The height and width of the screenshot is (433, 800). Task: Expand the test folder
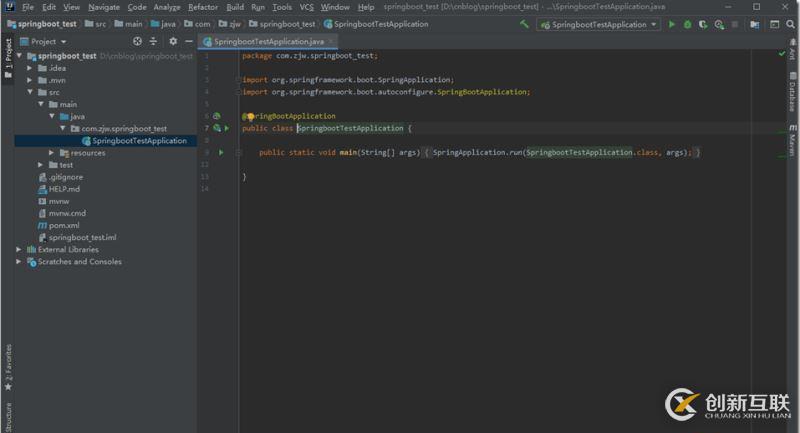pos(40,165)
